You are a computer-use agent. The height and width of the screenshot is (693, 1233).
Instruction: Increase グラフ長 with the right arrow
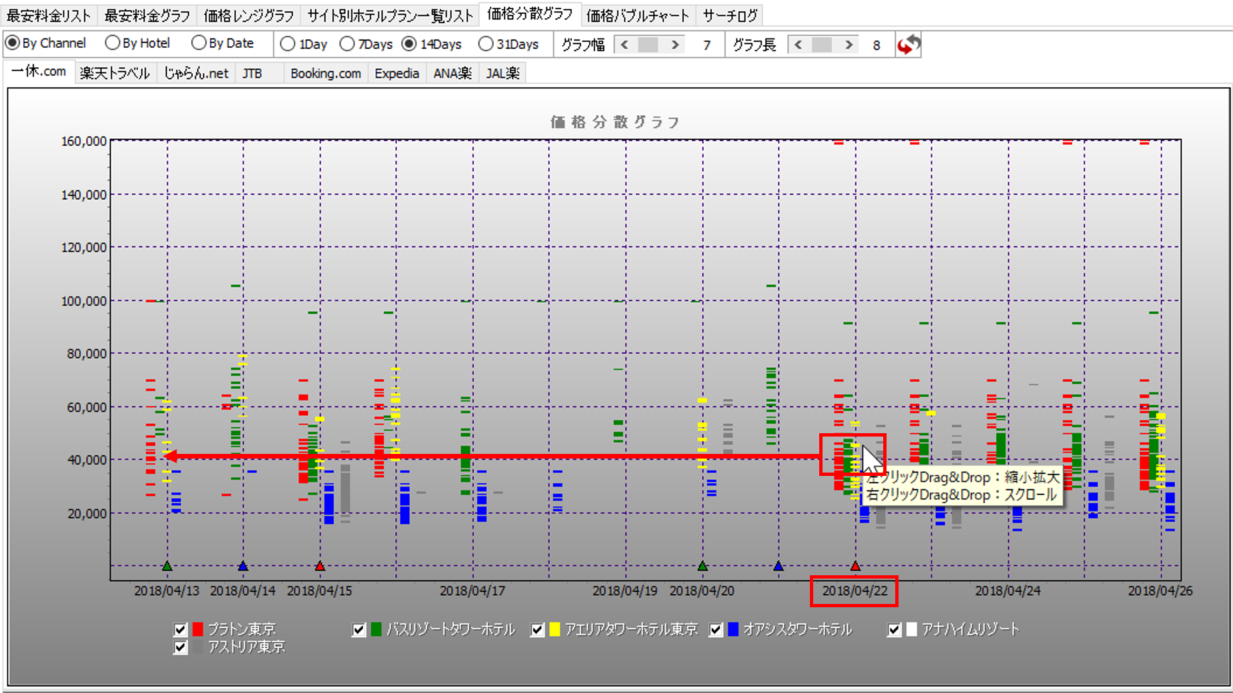pos(849,45)
